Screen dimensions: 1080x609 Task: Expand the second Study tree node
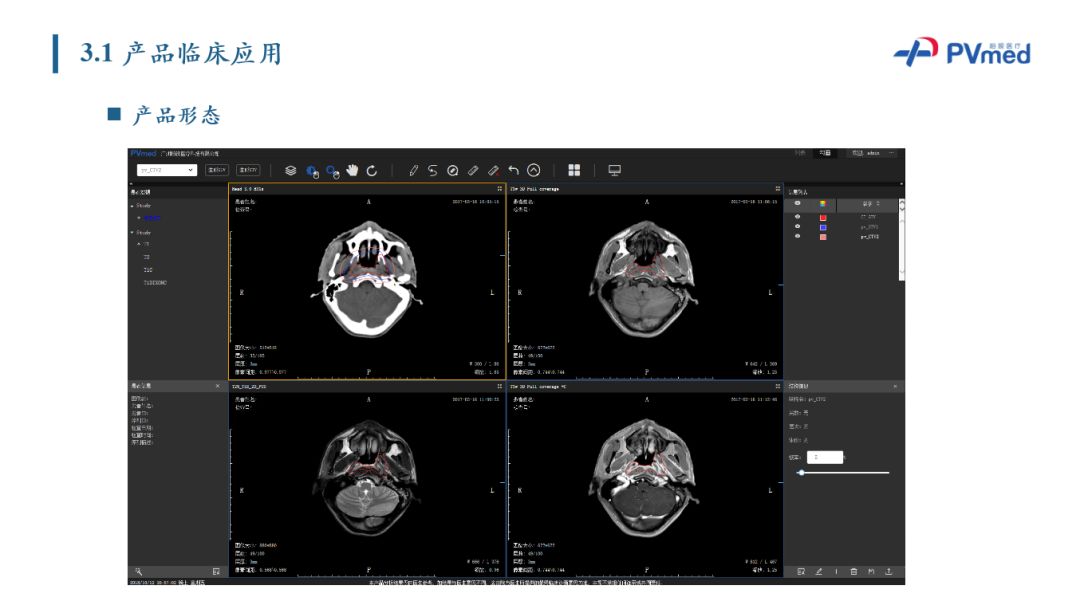click(132, 232)
